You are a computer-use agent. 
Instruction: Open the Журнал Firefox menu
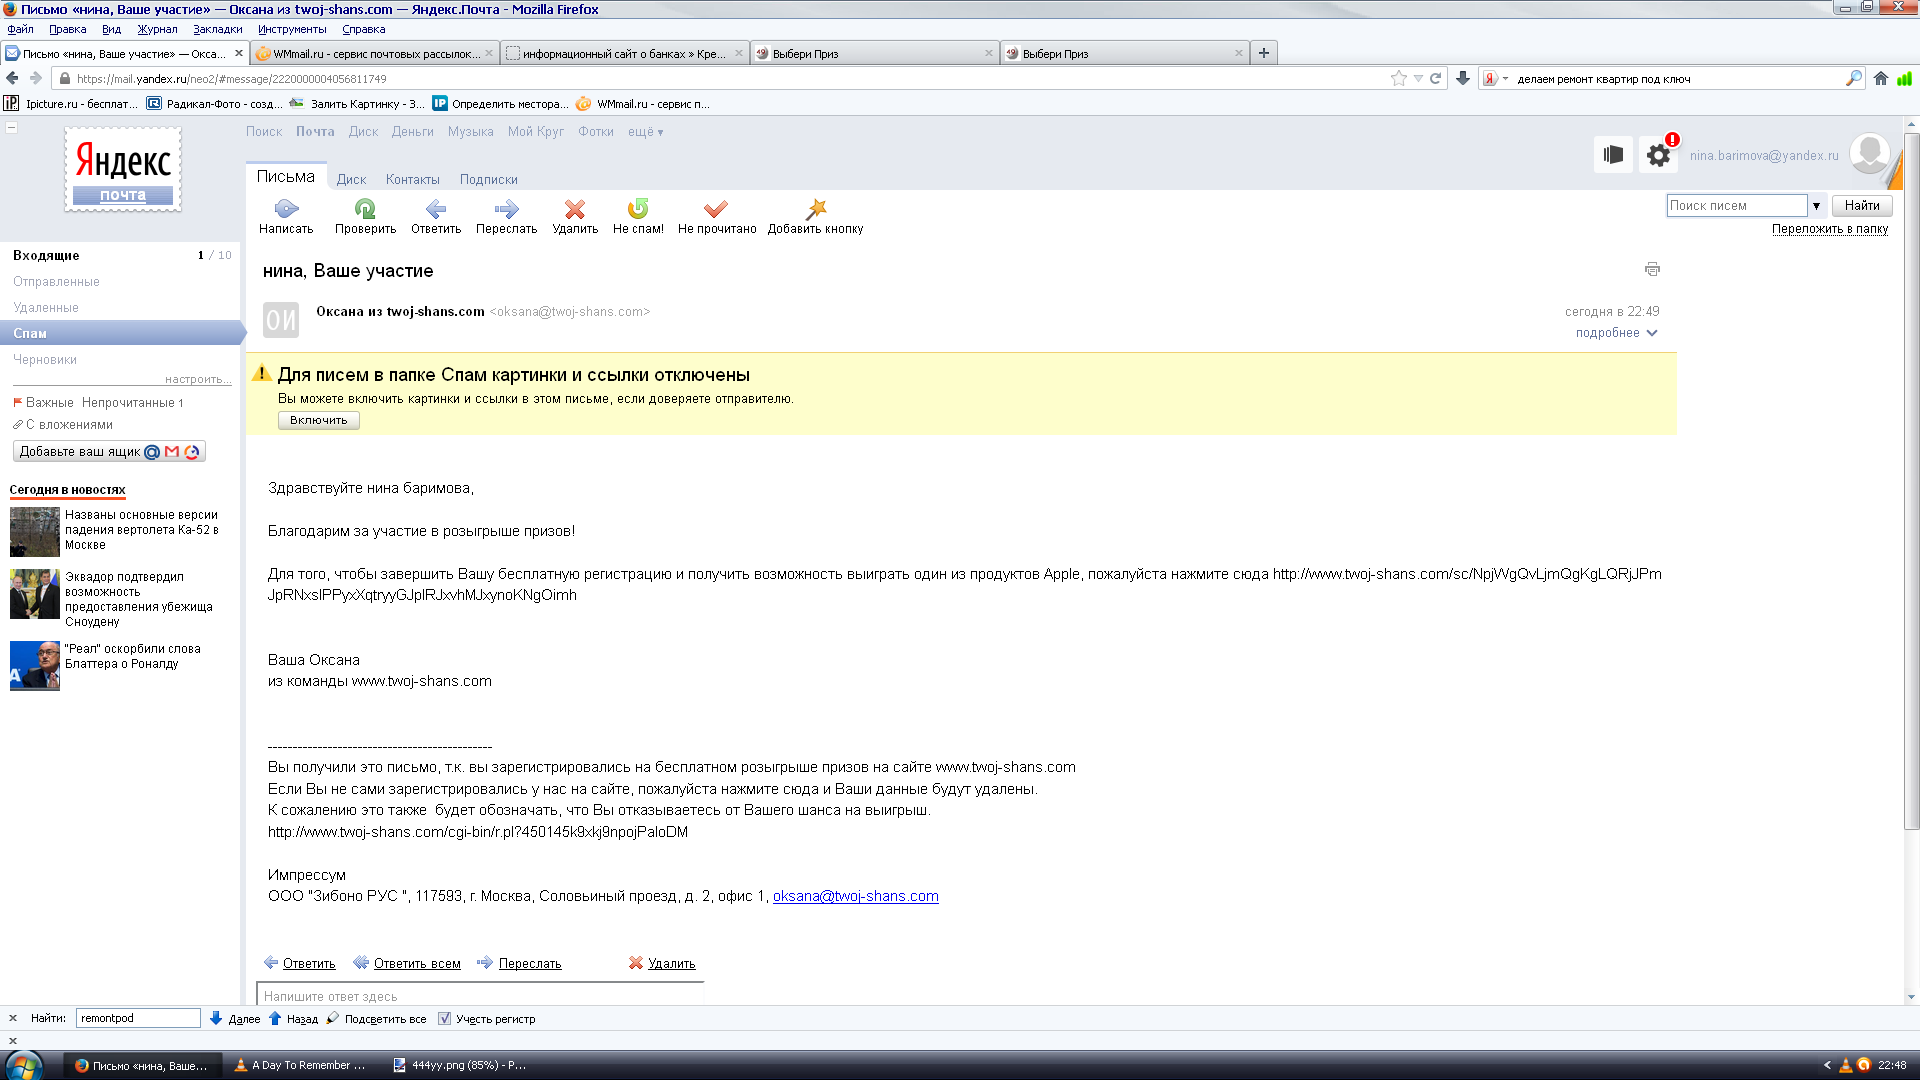157,29
